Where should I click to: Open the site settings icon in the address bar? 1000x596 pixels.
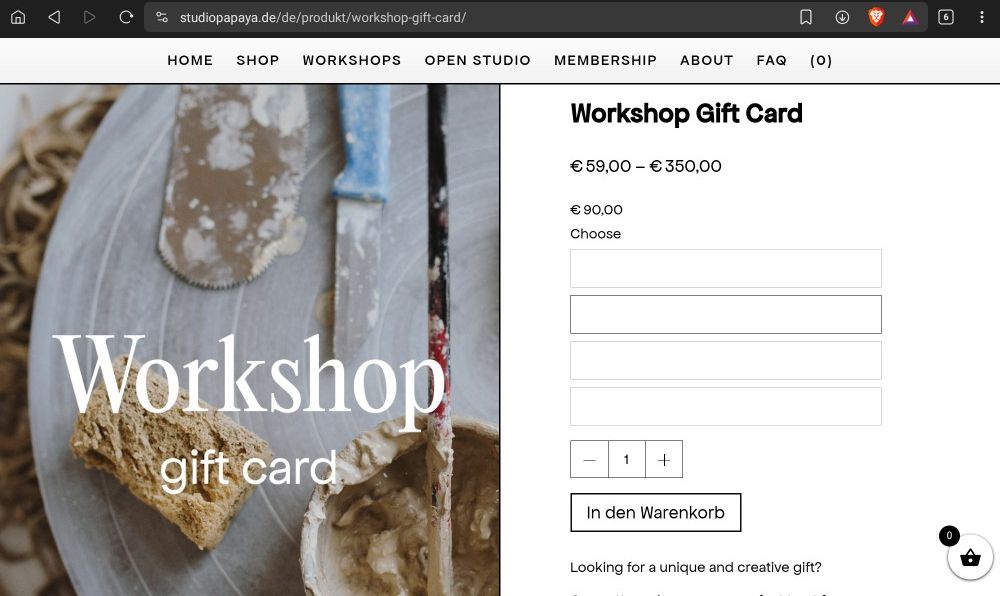(x=162, y=17)
